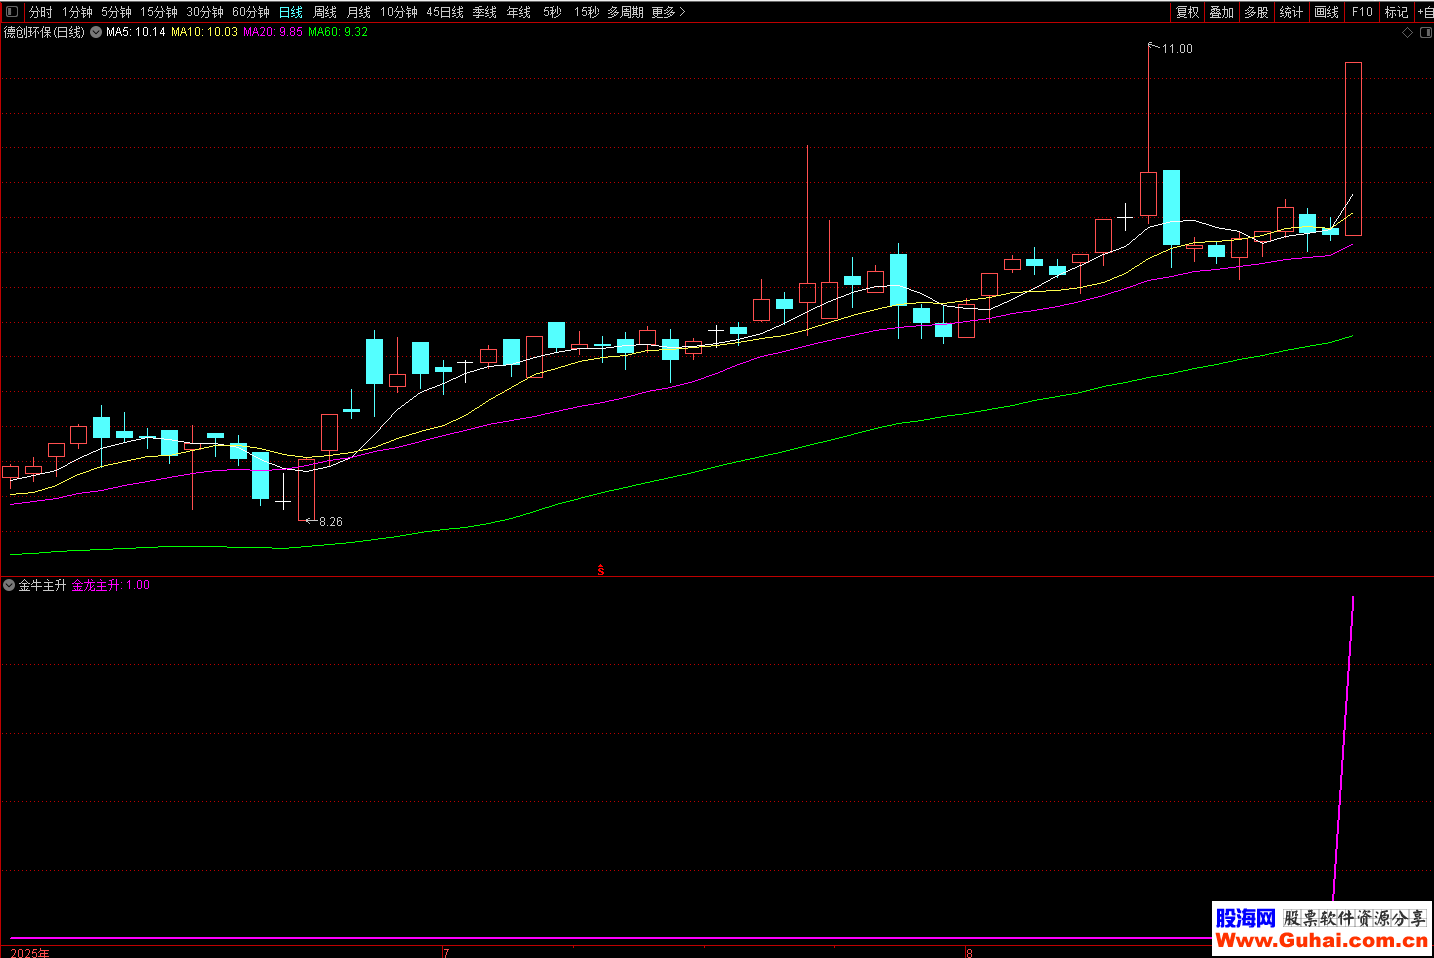This screenshot has height=958, width=1434.
Task: Click the red $ marker below candles
Action: (x=601, y=570)
